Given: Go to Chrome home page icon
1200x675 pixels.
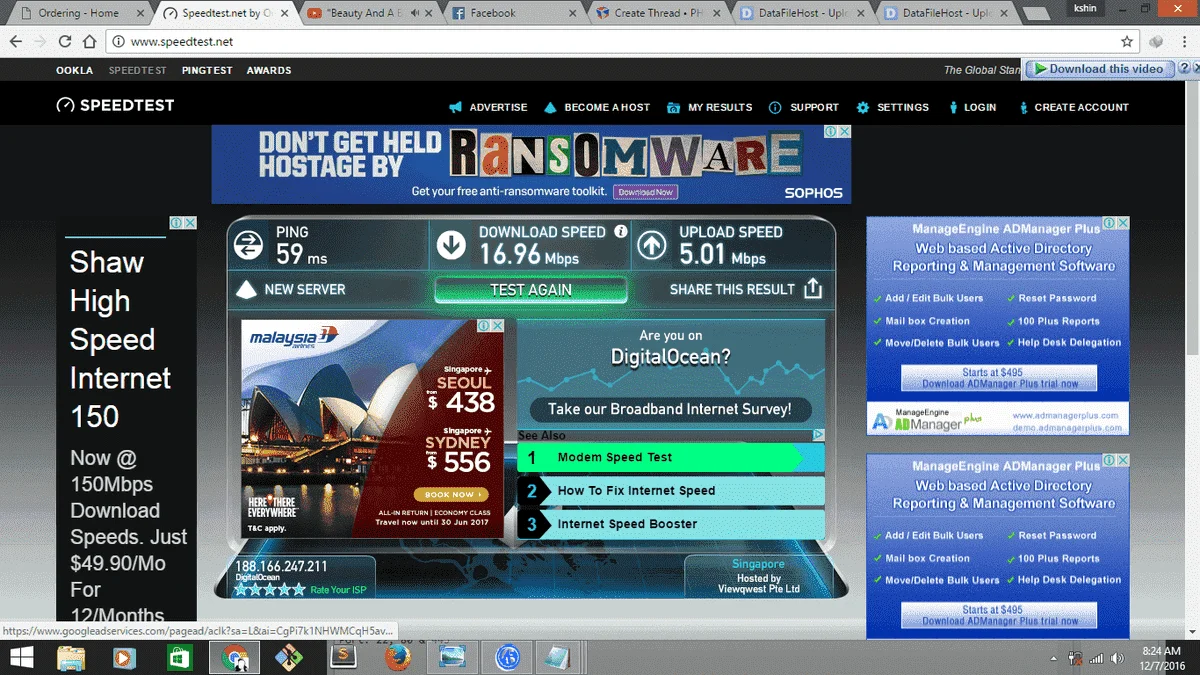Looking at the screenshot, I should (x=89, y=42).
